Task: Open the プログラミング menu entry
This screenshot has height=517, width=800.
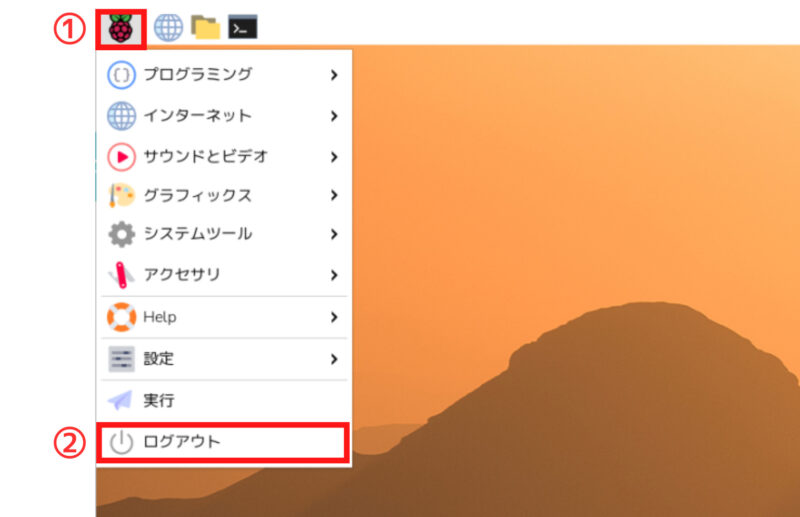Action: click(x=197, y=75)
